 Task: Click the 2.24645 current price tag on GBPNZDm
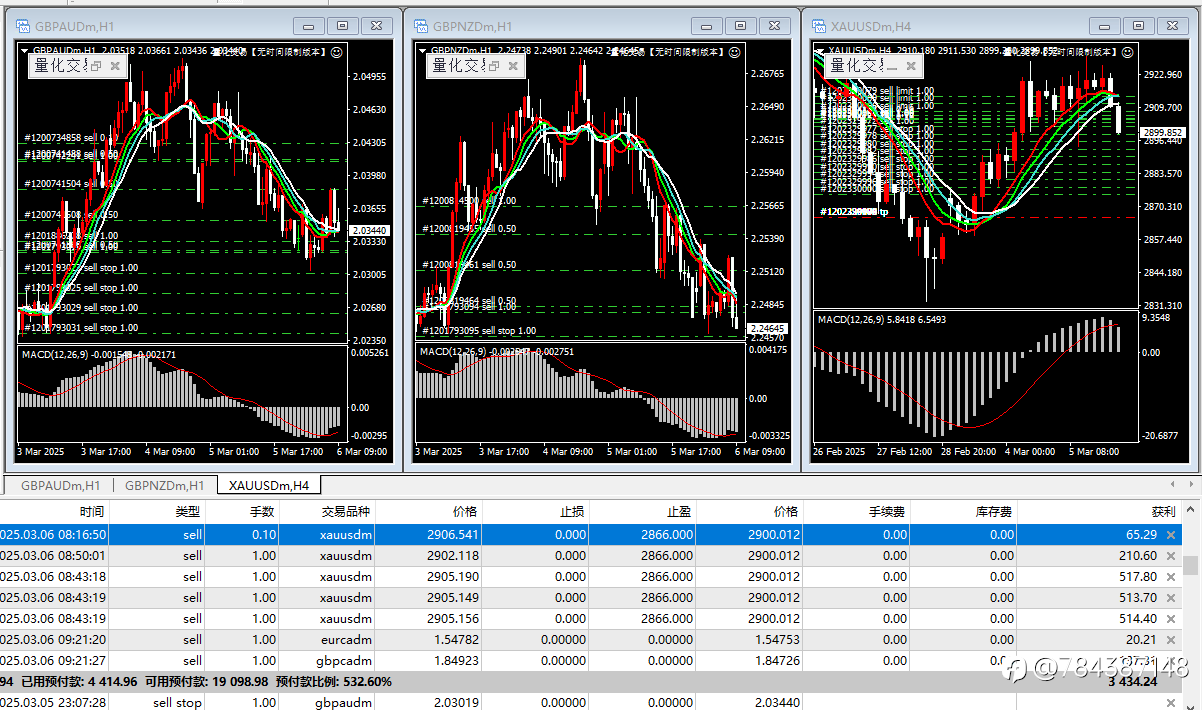point(767,328)
